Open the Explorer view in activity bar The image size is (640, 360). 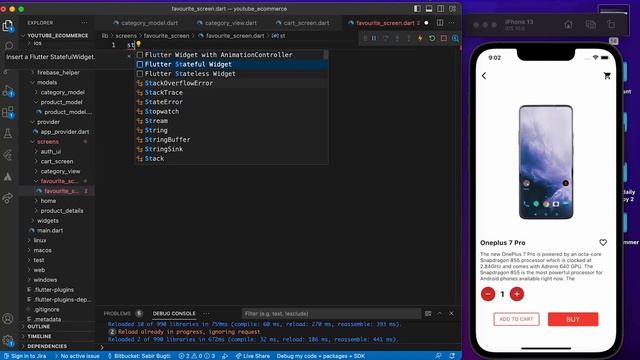point(8,26)
